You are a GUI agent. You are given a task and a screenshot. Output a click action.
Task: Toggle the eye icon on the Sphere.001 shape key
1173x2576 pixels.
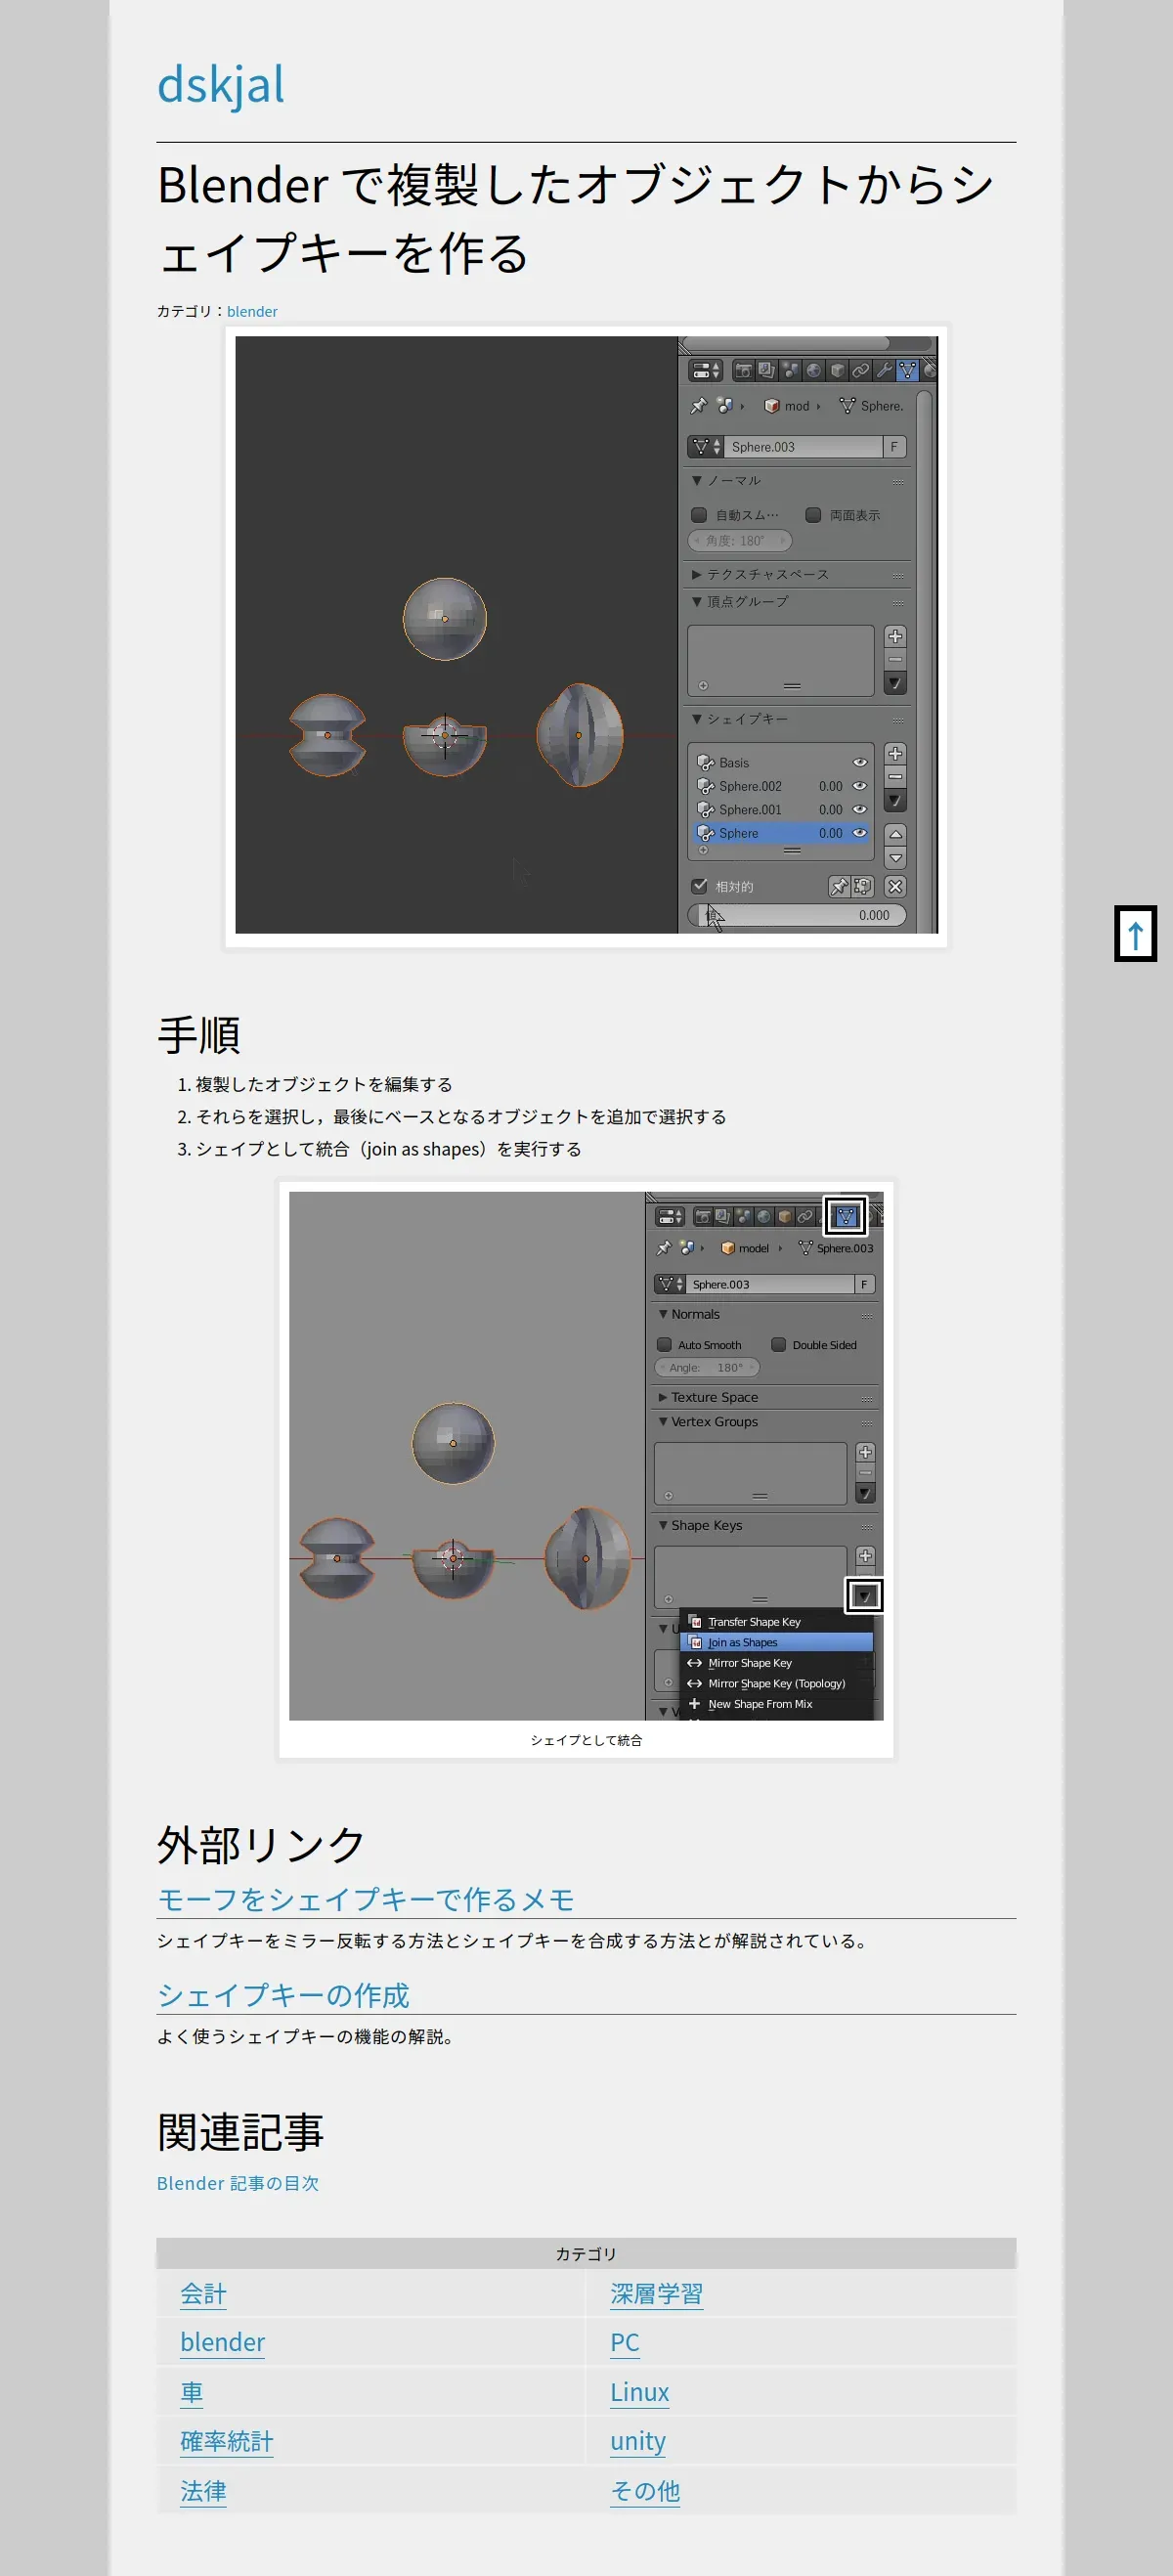click(x=860, y=810)
